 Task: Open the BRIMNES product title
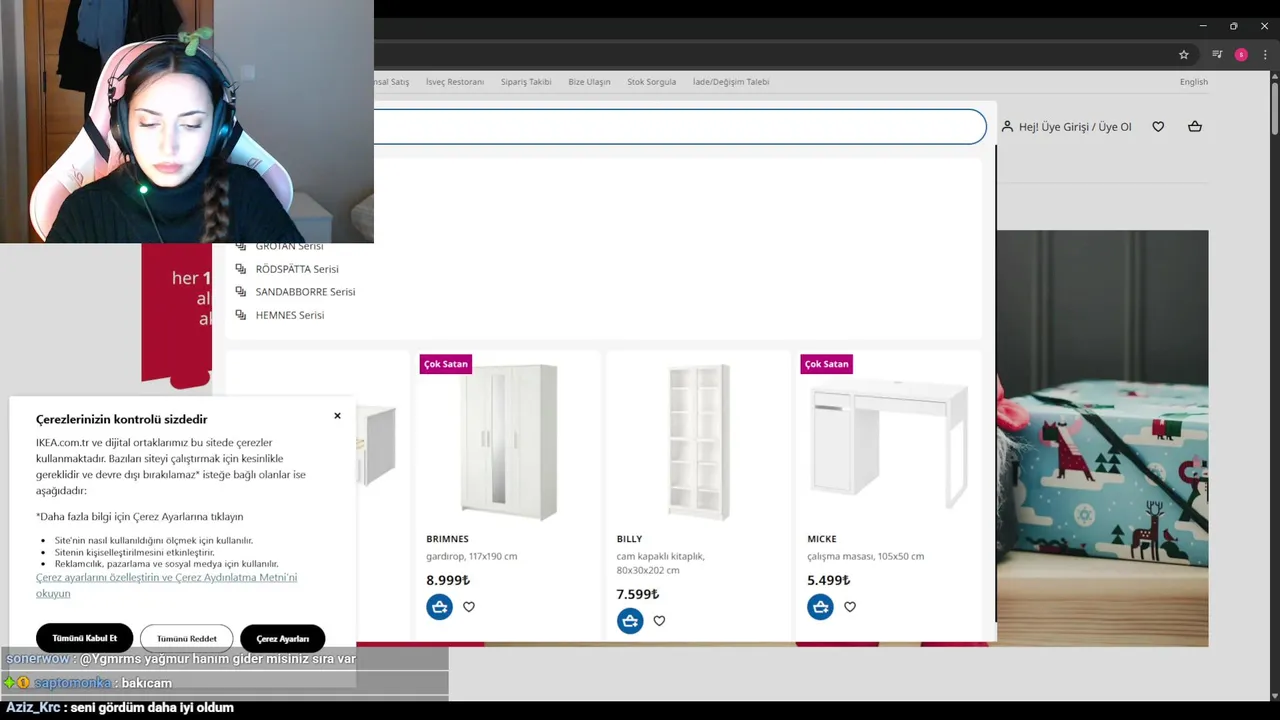[447, 539]
